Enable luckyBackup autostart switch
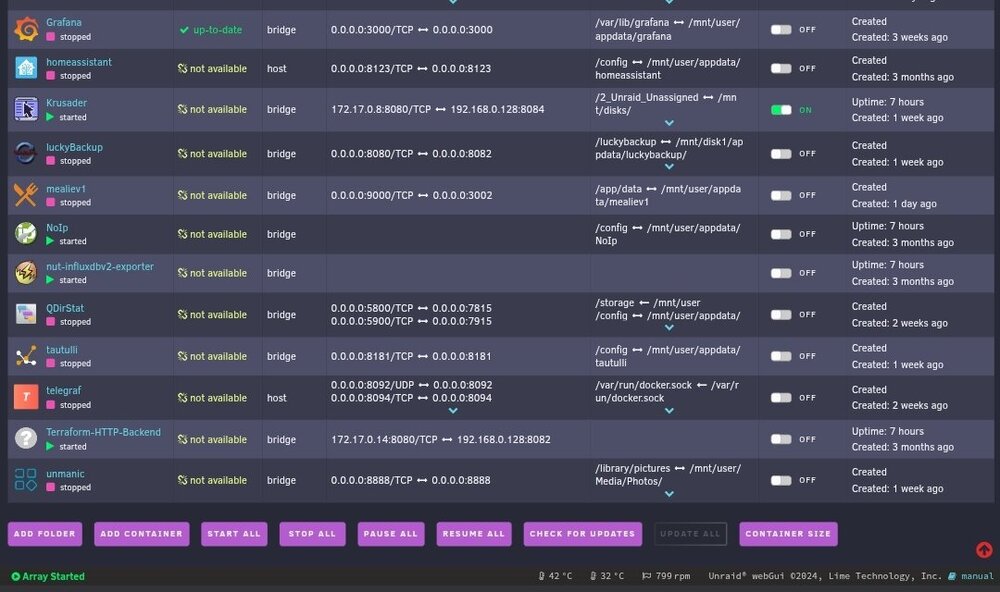This screenshot has width=1000, height=592. coord(781,154)
